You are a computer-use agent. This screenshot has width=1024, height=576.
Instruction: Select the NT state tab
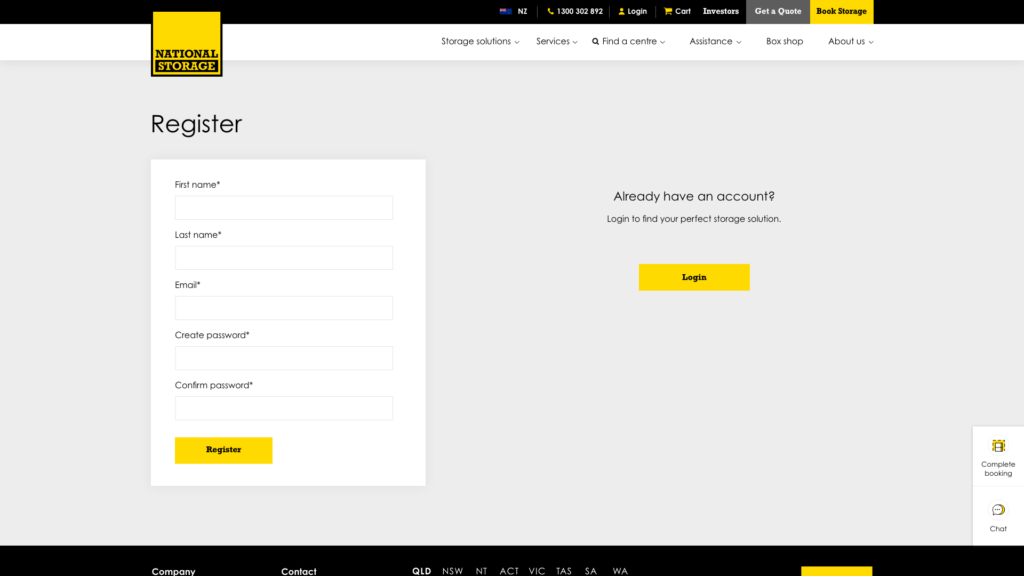point(481,571)
